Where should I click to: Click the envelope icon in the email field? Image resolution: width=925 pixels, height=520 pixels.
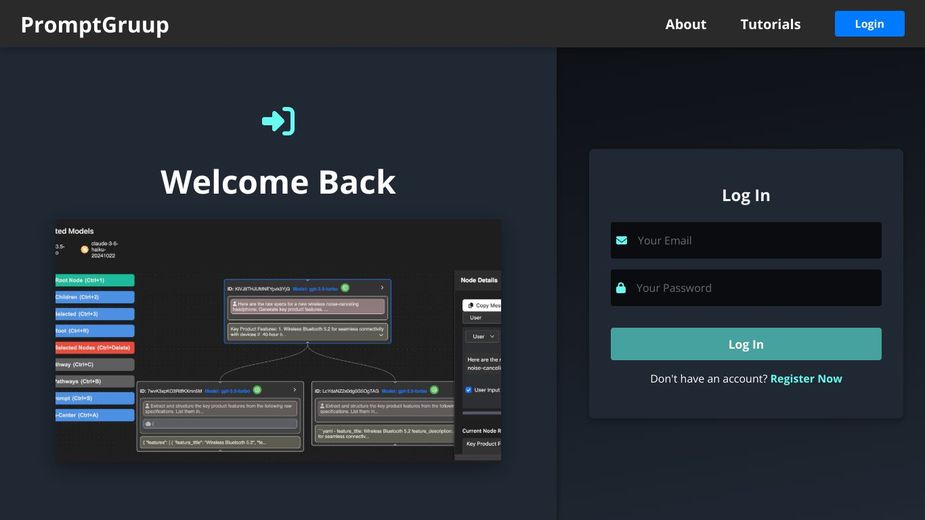pos(621,240)
